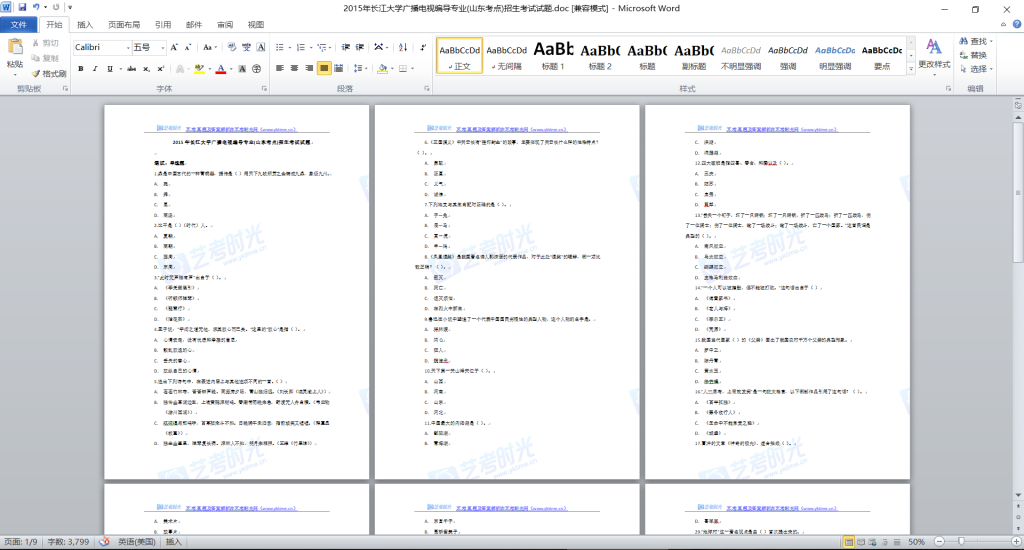This screenshot has width=1024, height=550.
Task: Open the font size 五号 dropdown
Action: [x=160, y=47]
